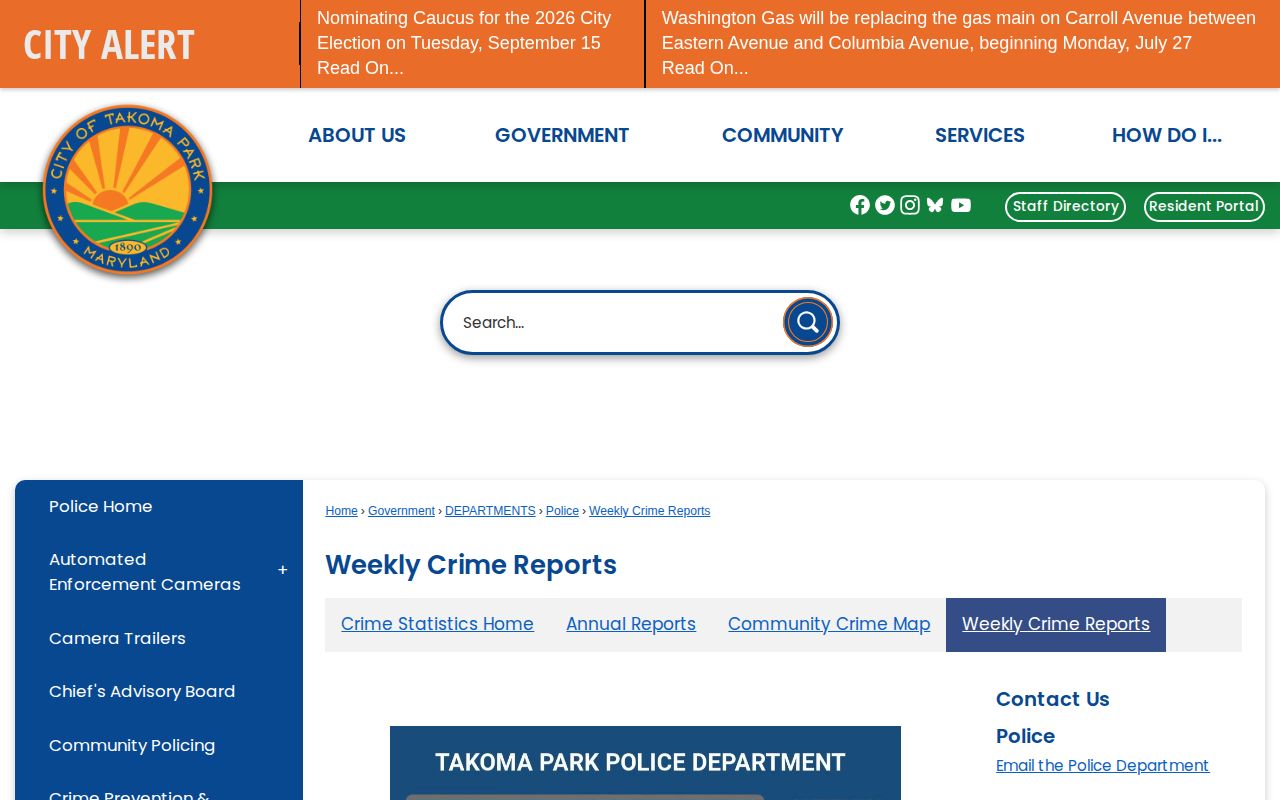
Task: Open the About Us menu
Action: [x=357, y=135]
